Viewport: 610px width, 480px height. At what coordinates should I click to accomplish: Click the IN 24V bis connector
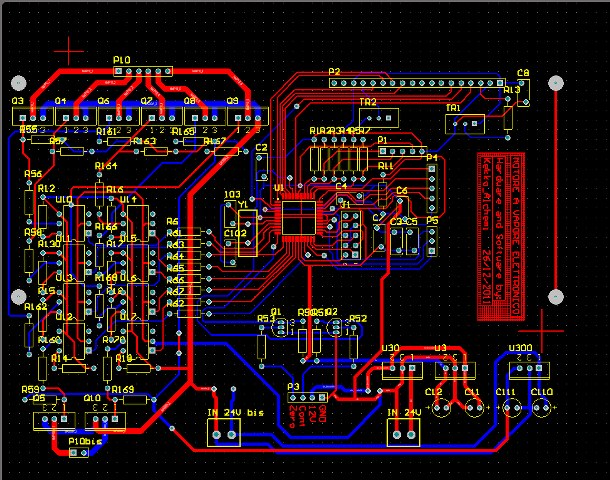pyautogui.click(x=223, y=431)
